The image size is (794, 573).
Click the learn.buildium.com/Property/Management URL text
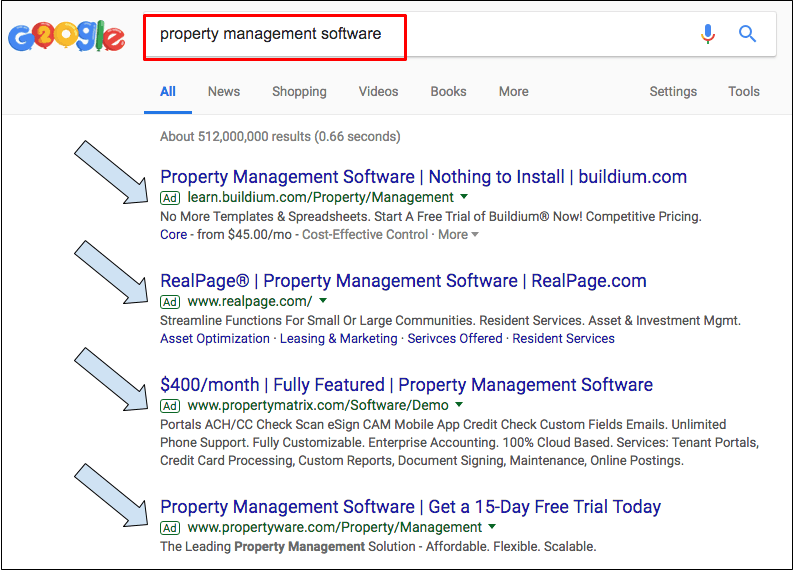coord(321,197)
